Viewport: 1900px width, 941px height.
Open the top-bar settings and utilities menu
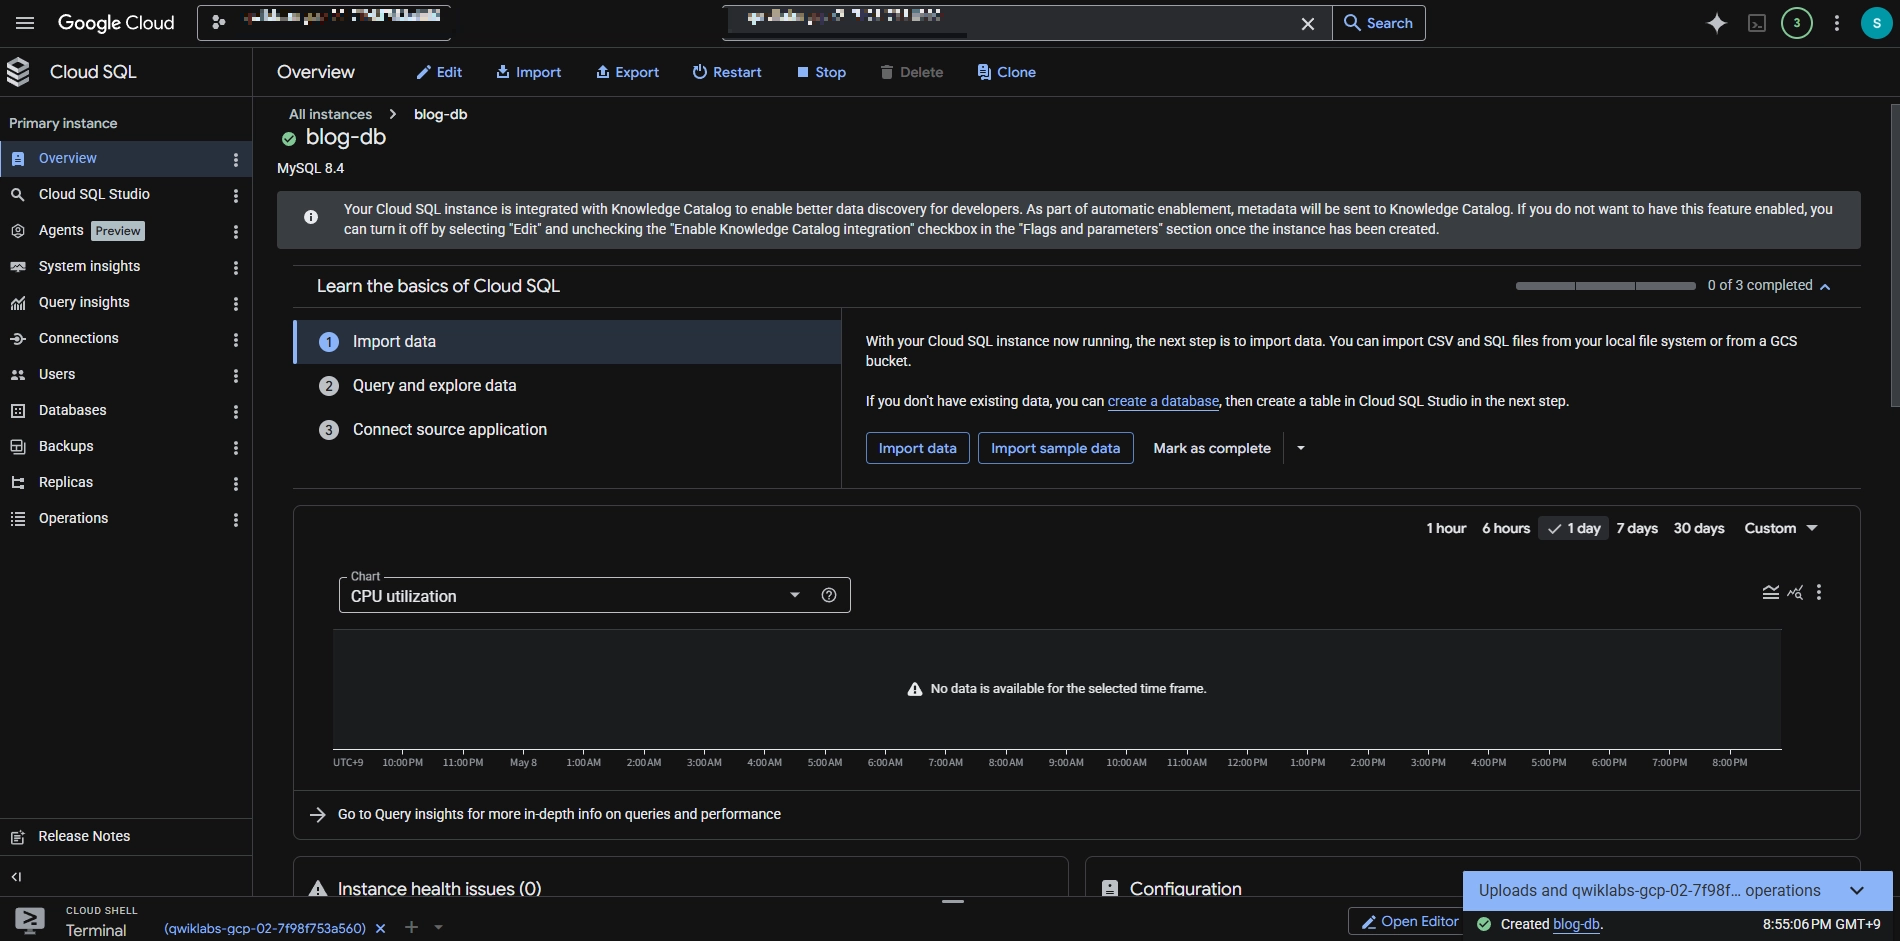1836,23
